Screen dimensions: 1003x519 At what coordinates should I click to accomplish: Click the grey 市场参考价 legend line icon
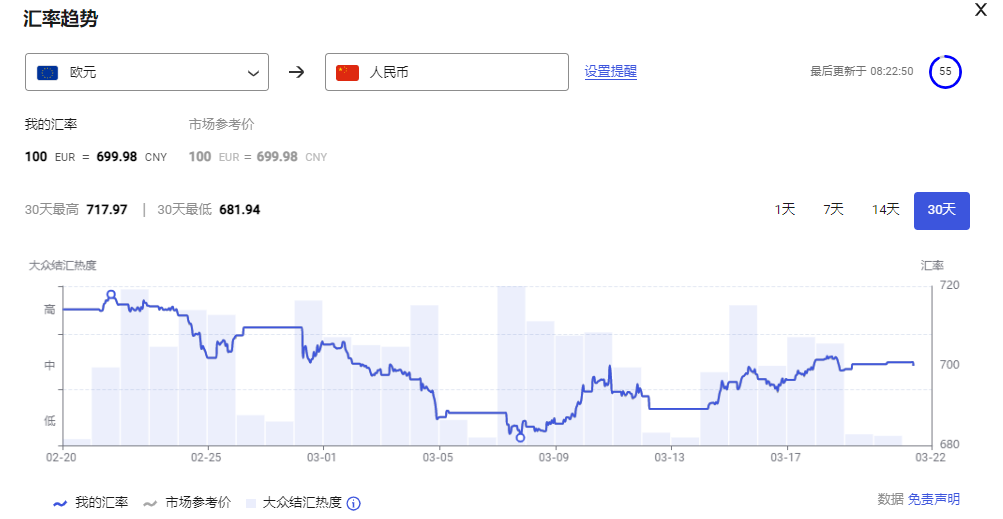tap(151, 503)
